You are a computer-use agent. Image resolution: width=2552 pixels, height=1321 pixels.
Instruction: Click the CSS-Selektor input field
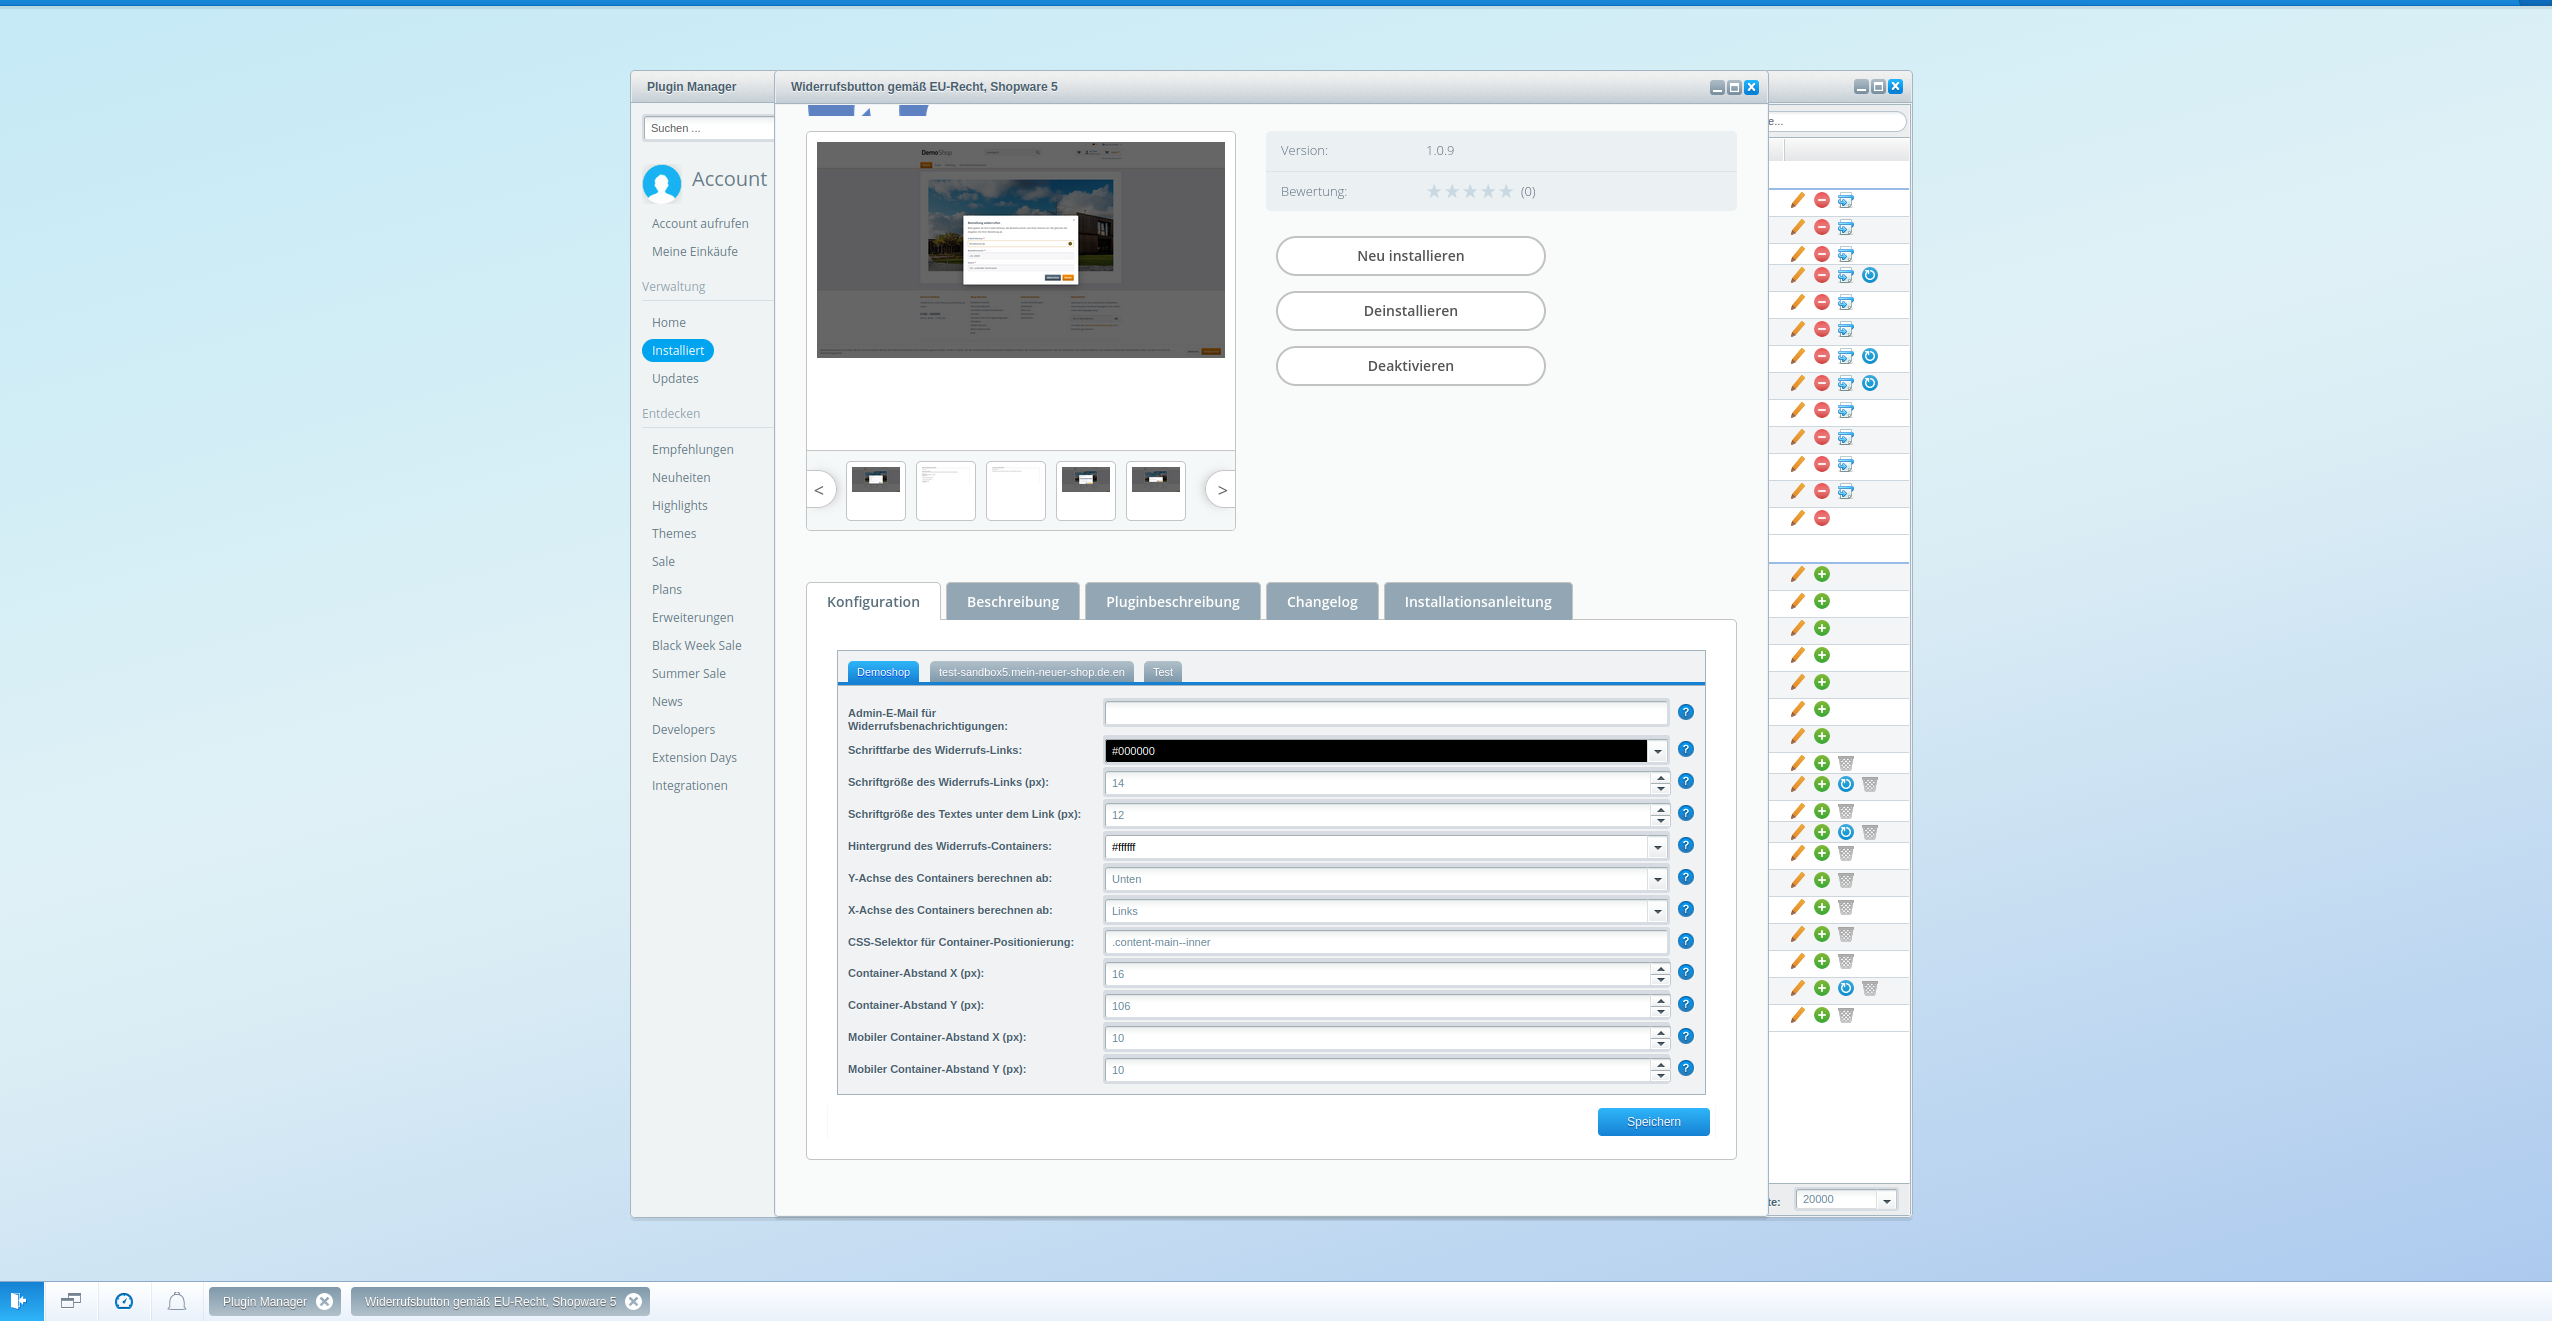point(1386,942)
